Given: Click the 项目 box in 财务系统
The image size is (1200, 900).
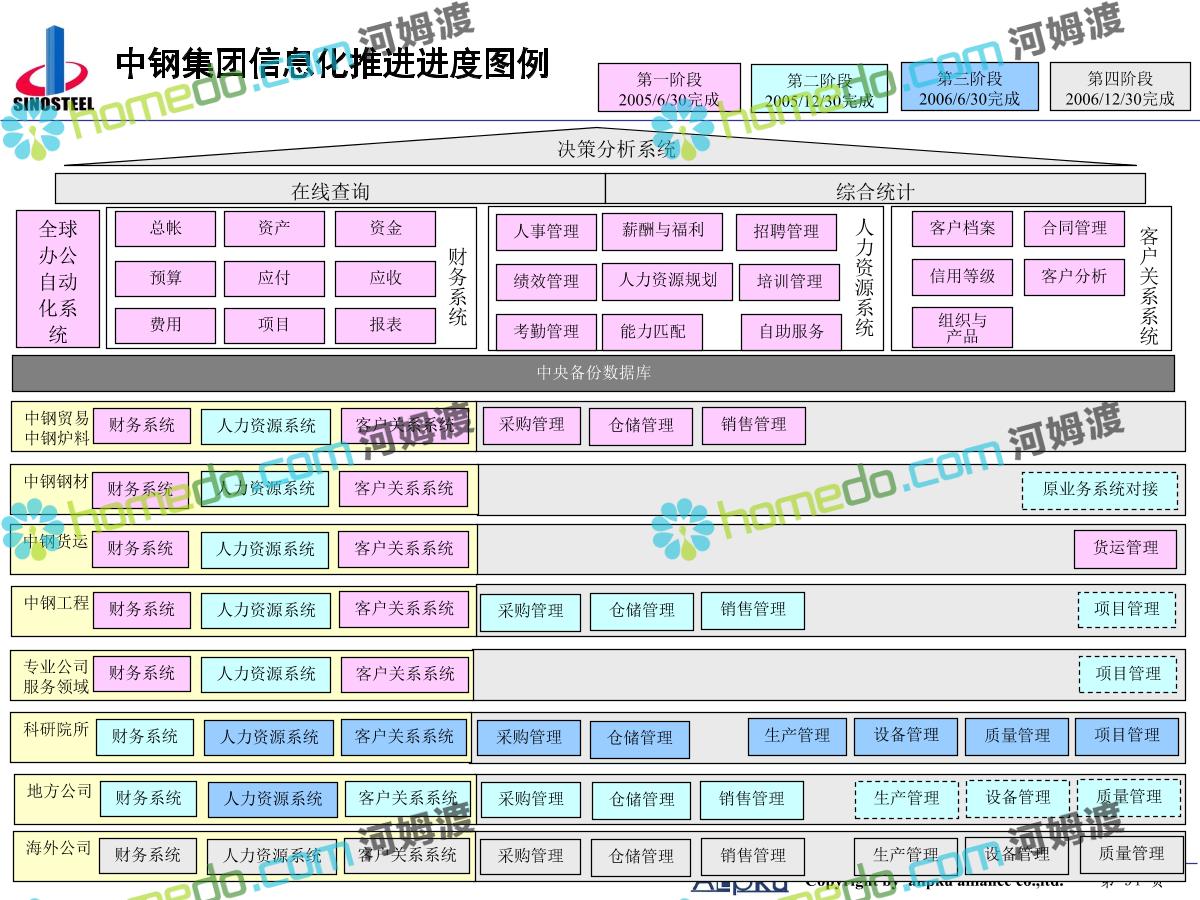Looking at the screenshot, I should pos(274,326).
